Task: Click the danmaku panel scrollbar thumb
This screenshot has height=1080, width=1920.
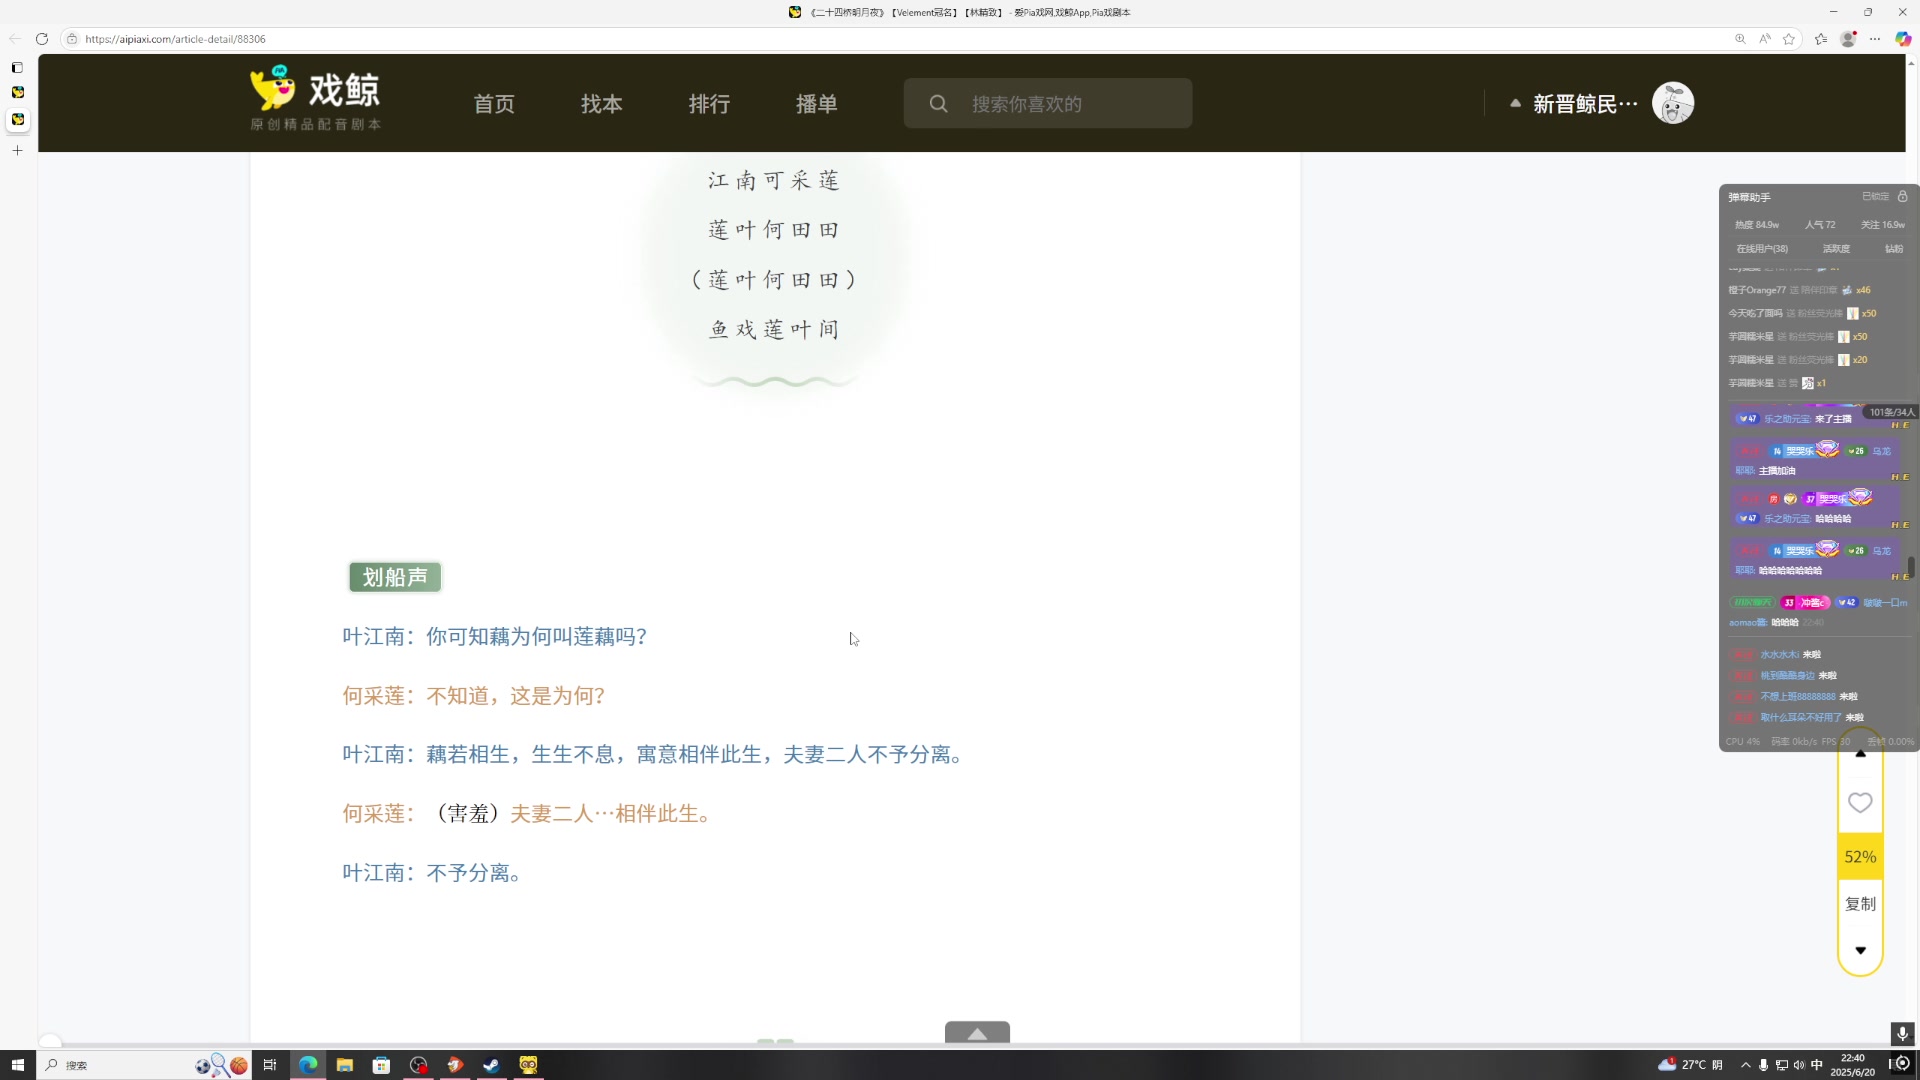Action: tap(1911, 568)
